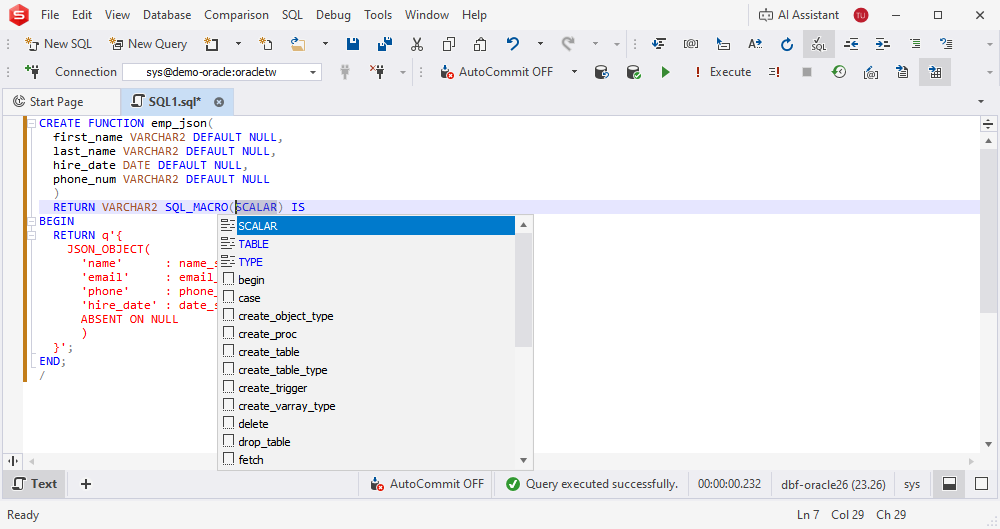Toggle the SQL syntax check button
The height and width of the screenshot is (529, 1000).
[x=819, y=44]
